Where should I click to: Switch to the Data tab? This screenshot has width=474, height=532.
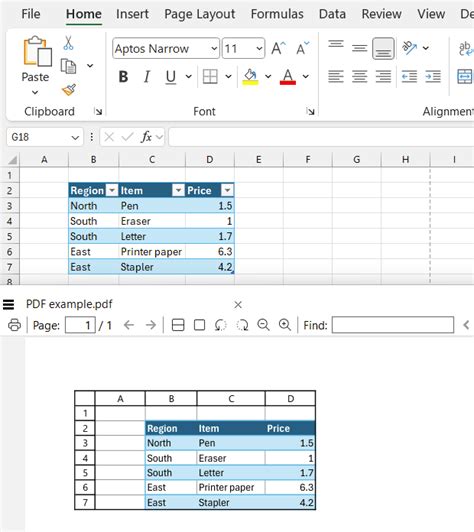[x=332, y=14]
